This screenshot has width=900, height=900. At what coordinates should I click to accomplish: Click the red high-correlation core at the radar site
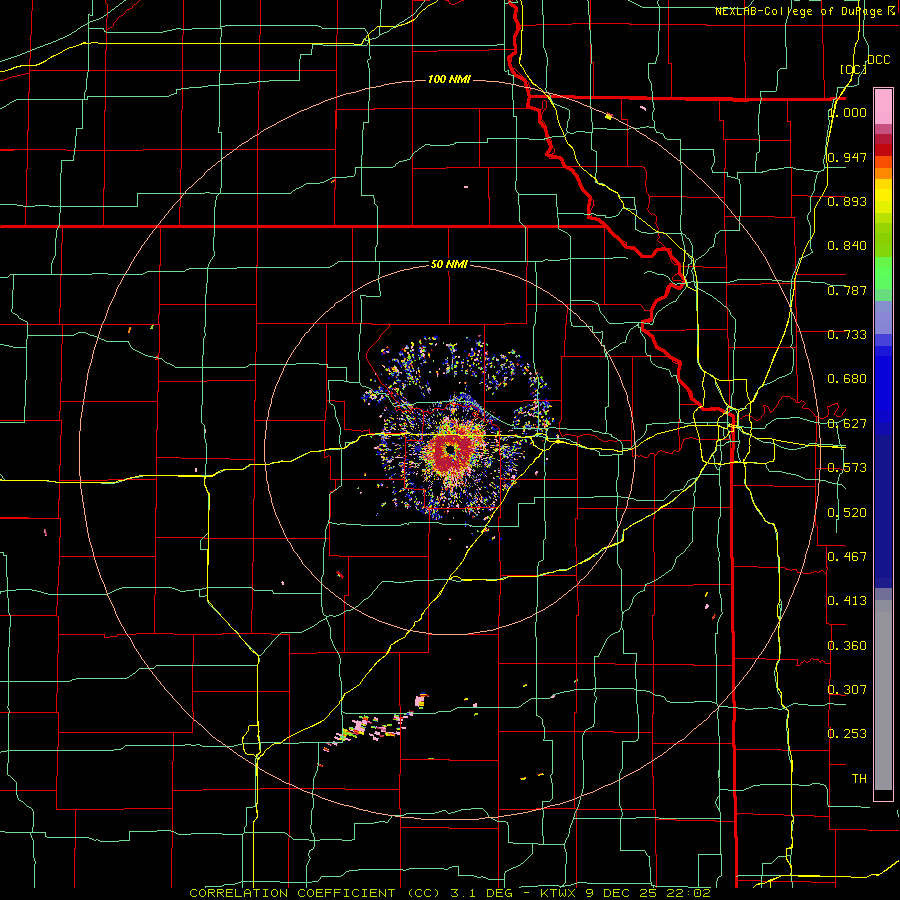click(449, 452)
